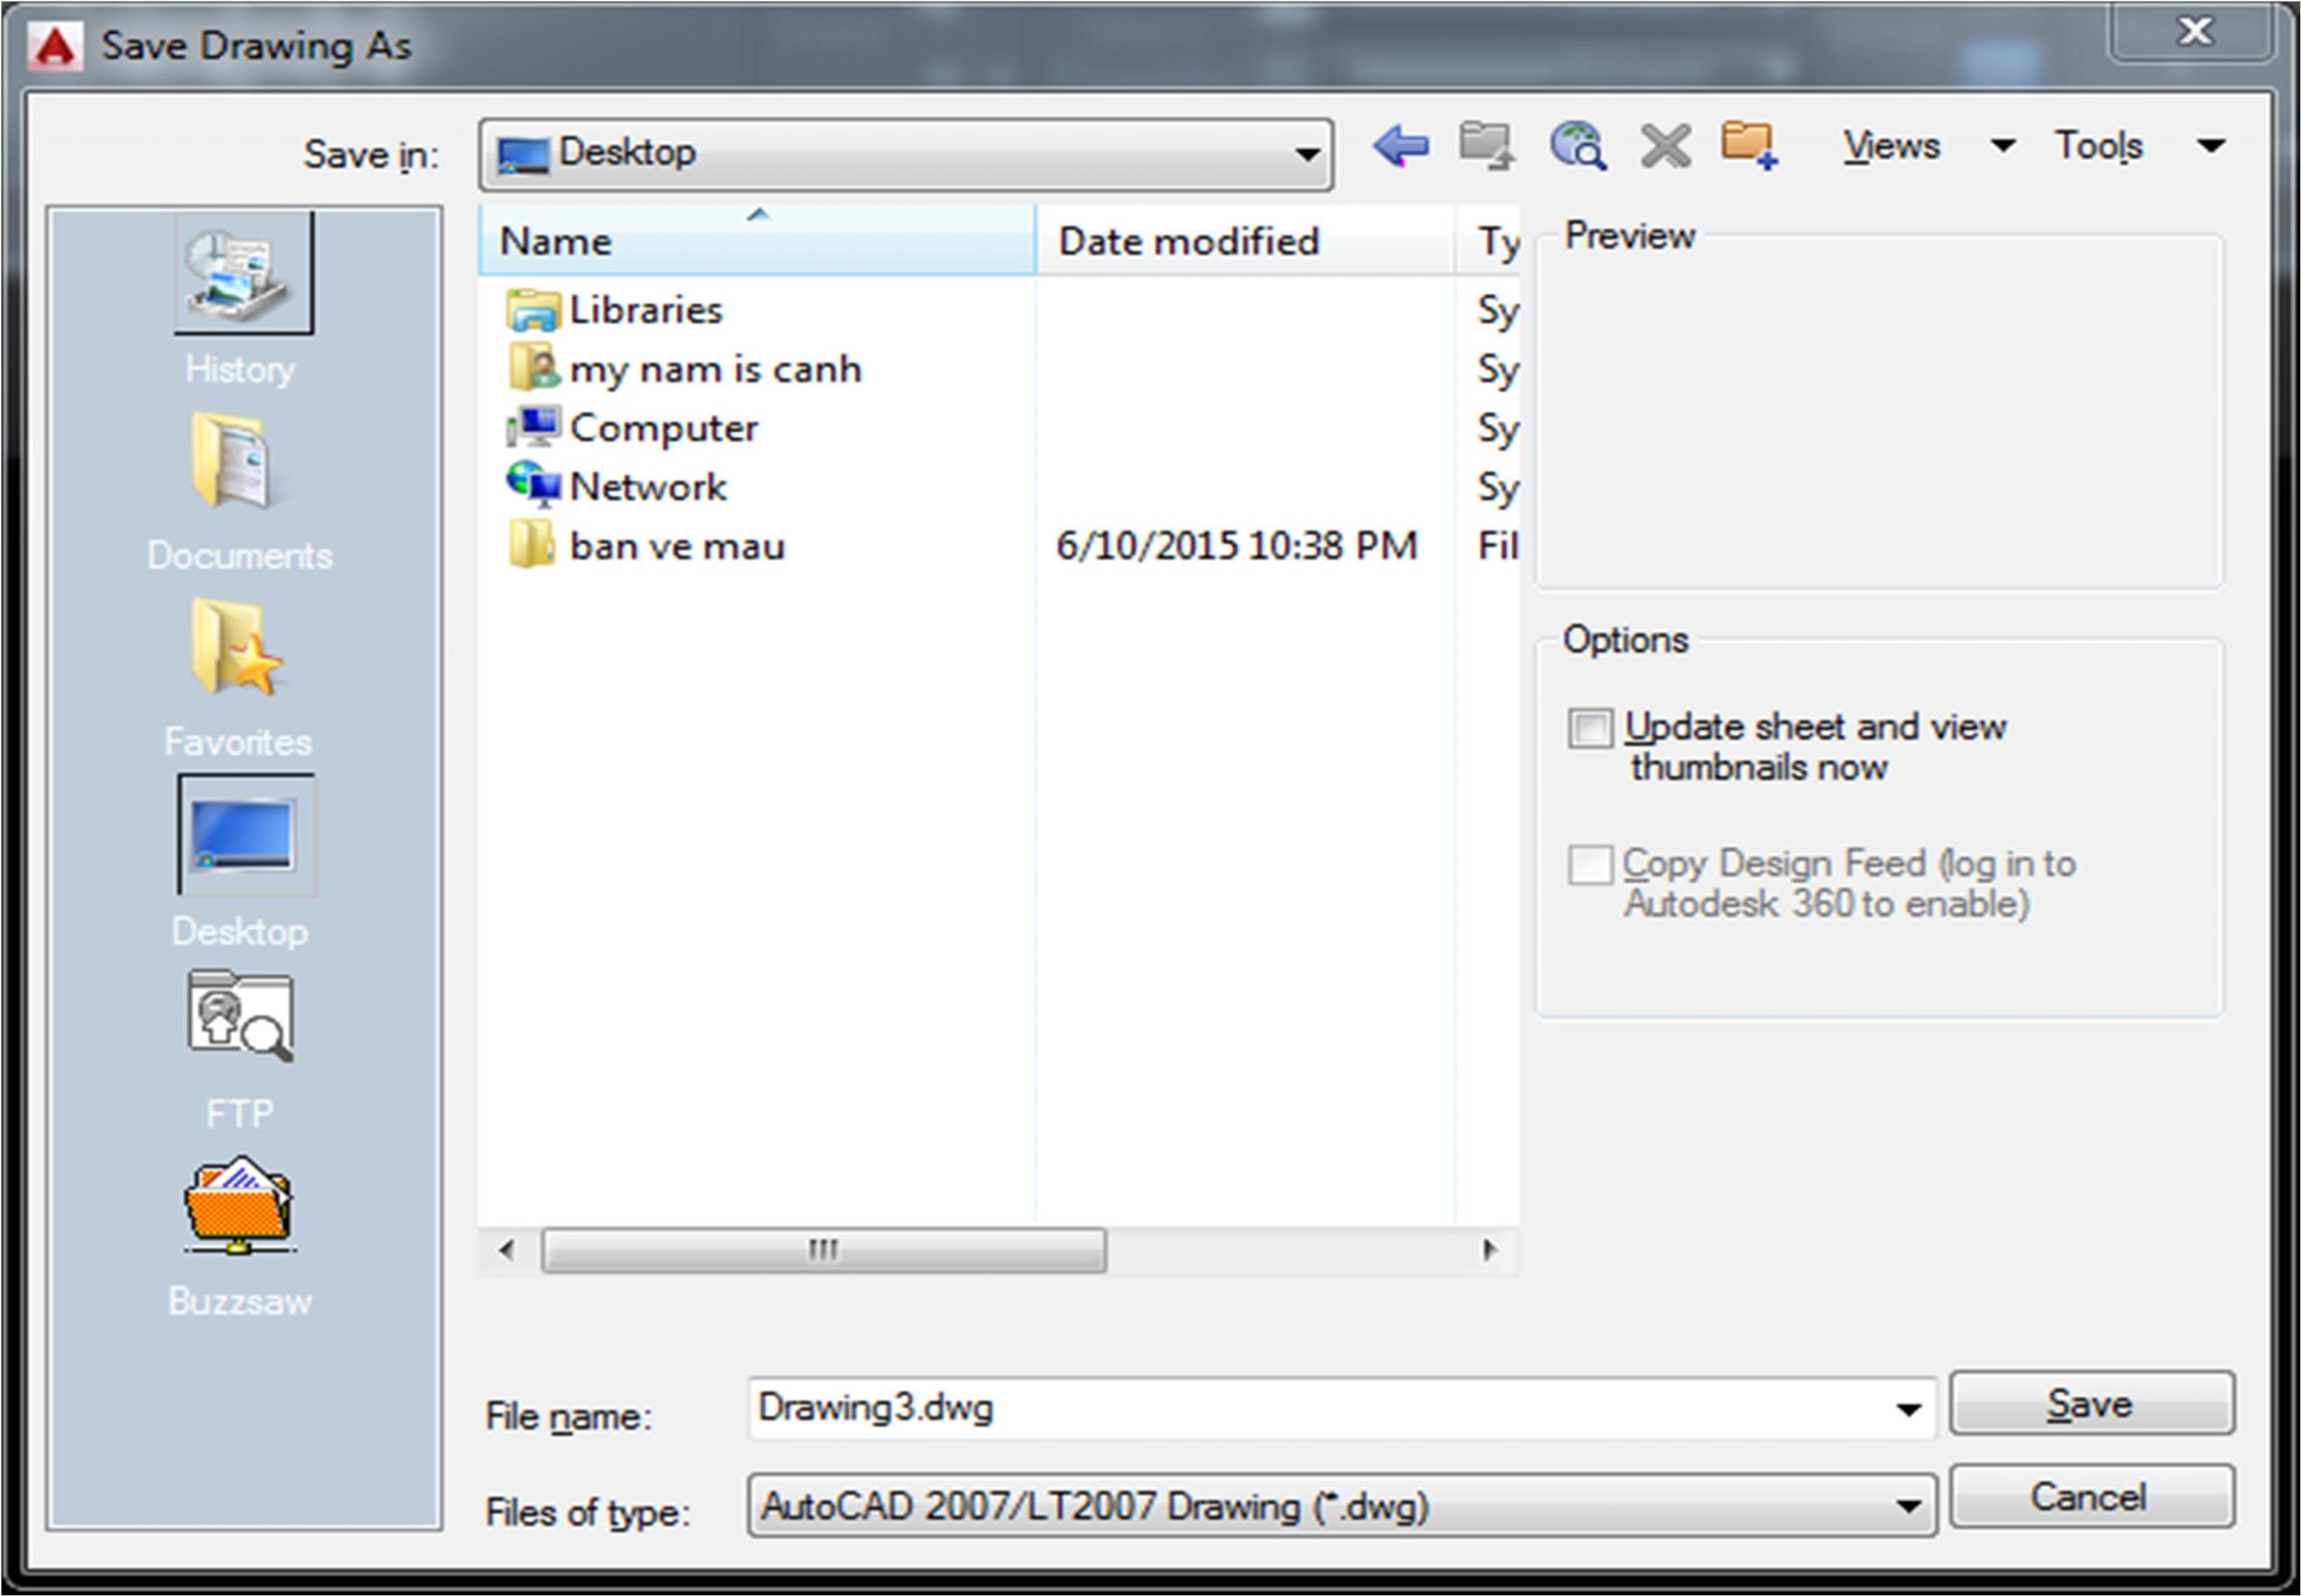
Task: Open the Views menu
Action: click(1890, 147)
